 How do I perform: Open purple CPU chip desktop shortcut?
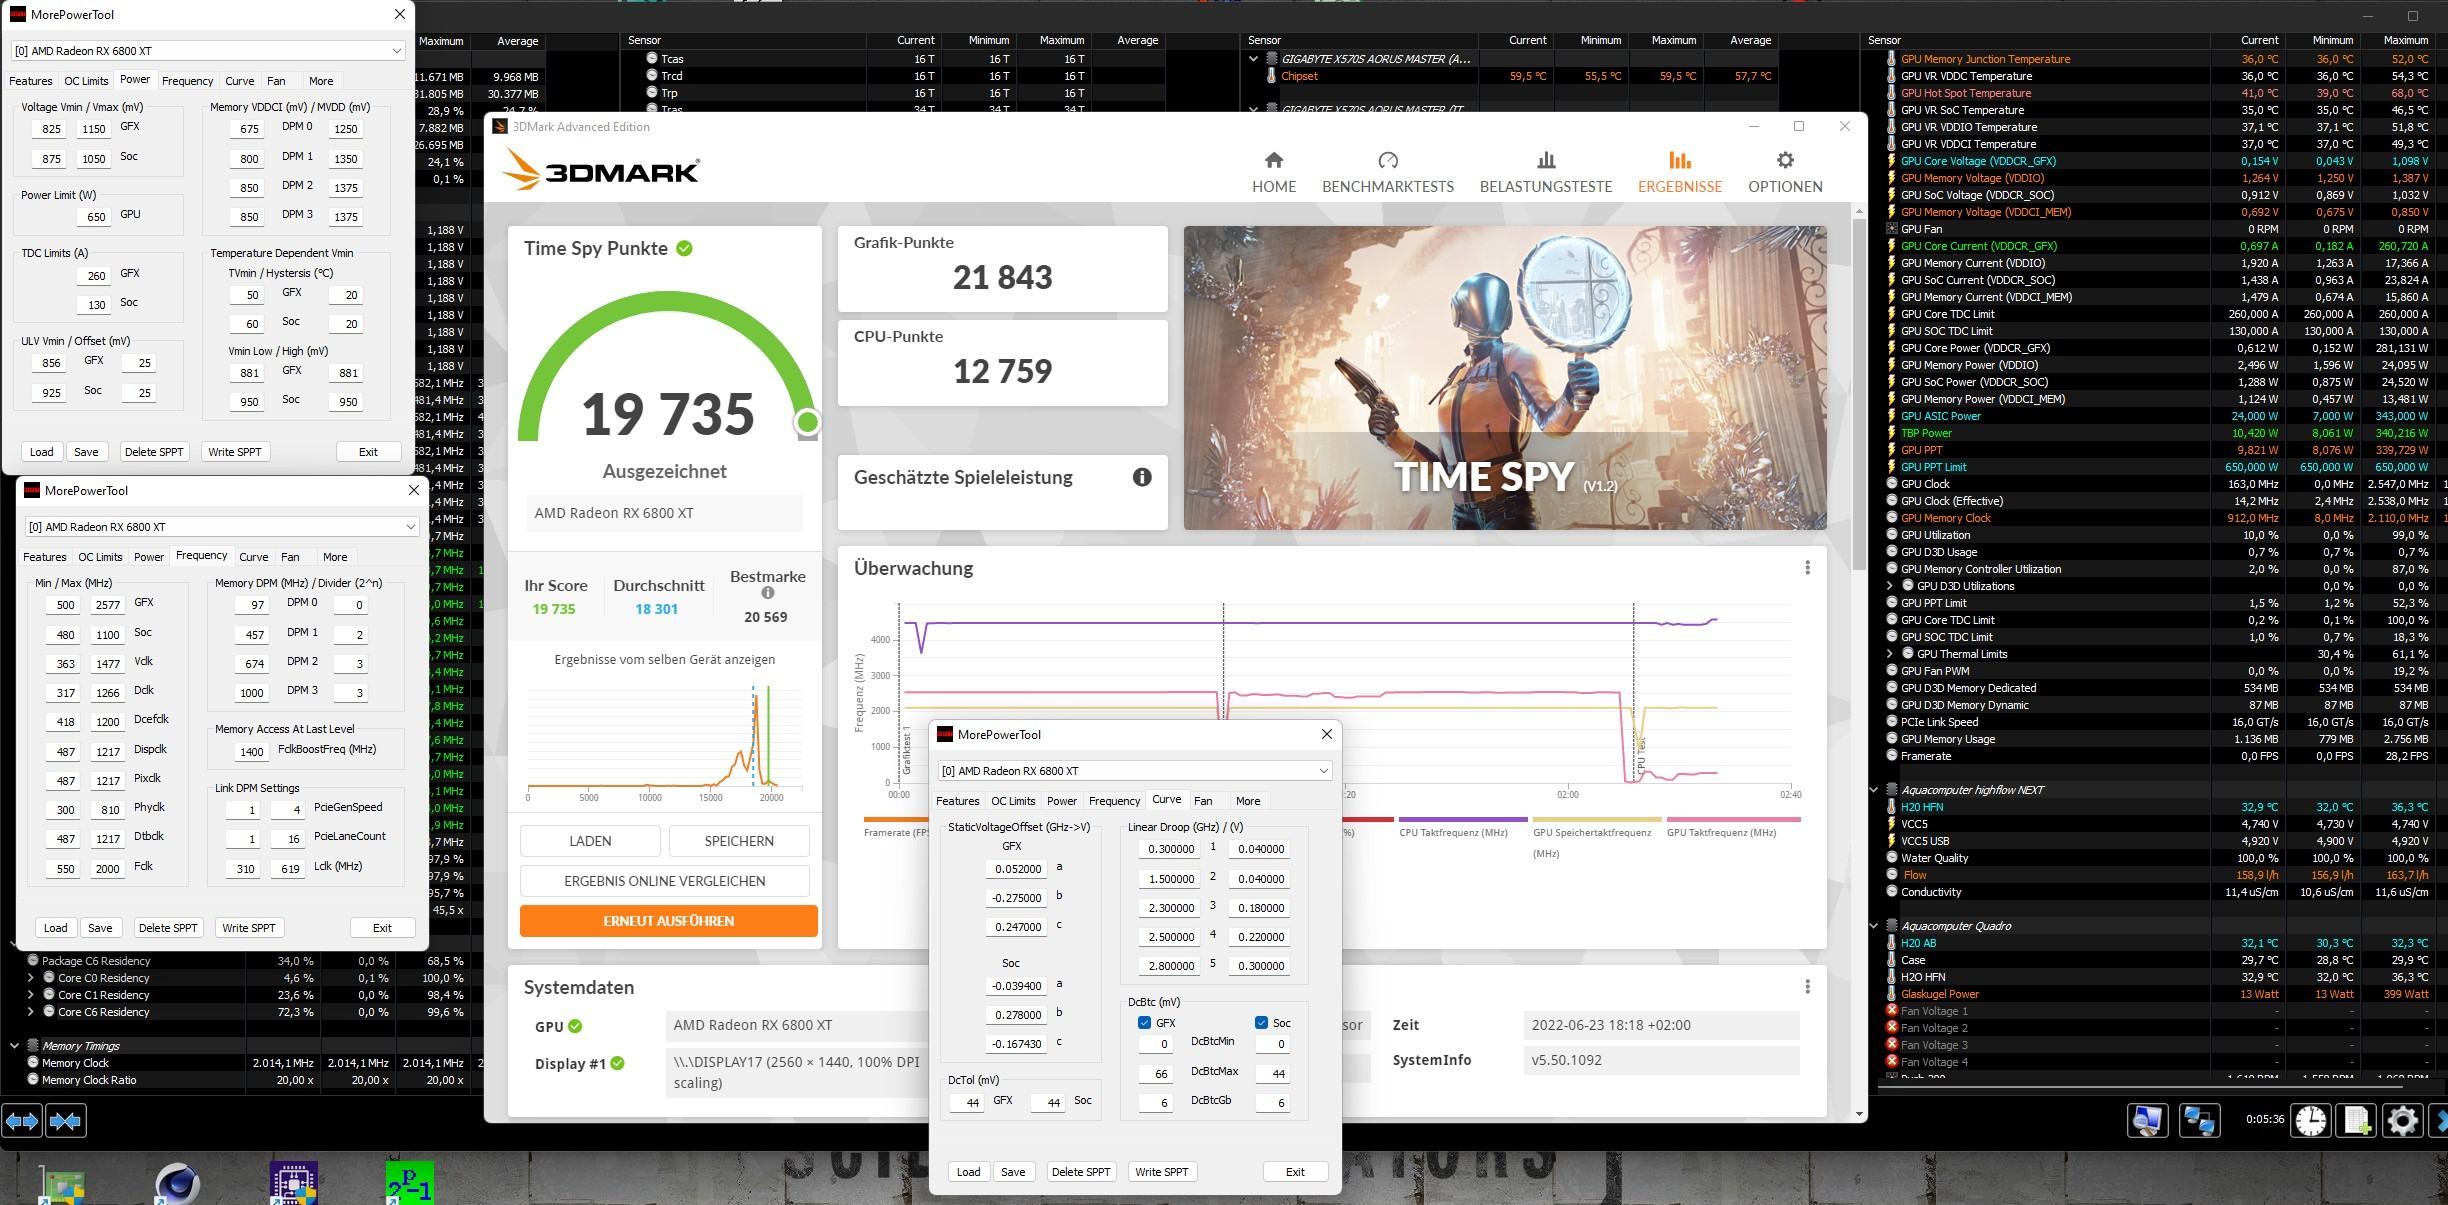(294, 1184)
